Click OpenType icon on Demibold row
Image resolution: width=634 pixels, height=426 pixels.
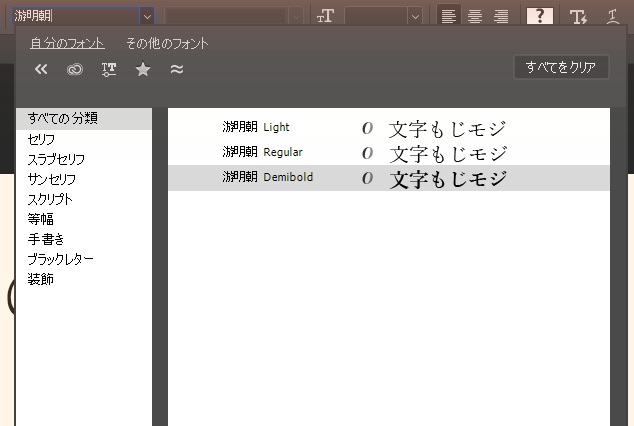pyautogui.click(x=367, y=178)
